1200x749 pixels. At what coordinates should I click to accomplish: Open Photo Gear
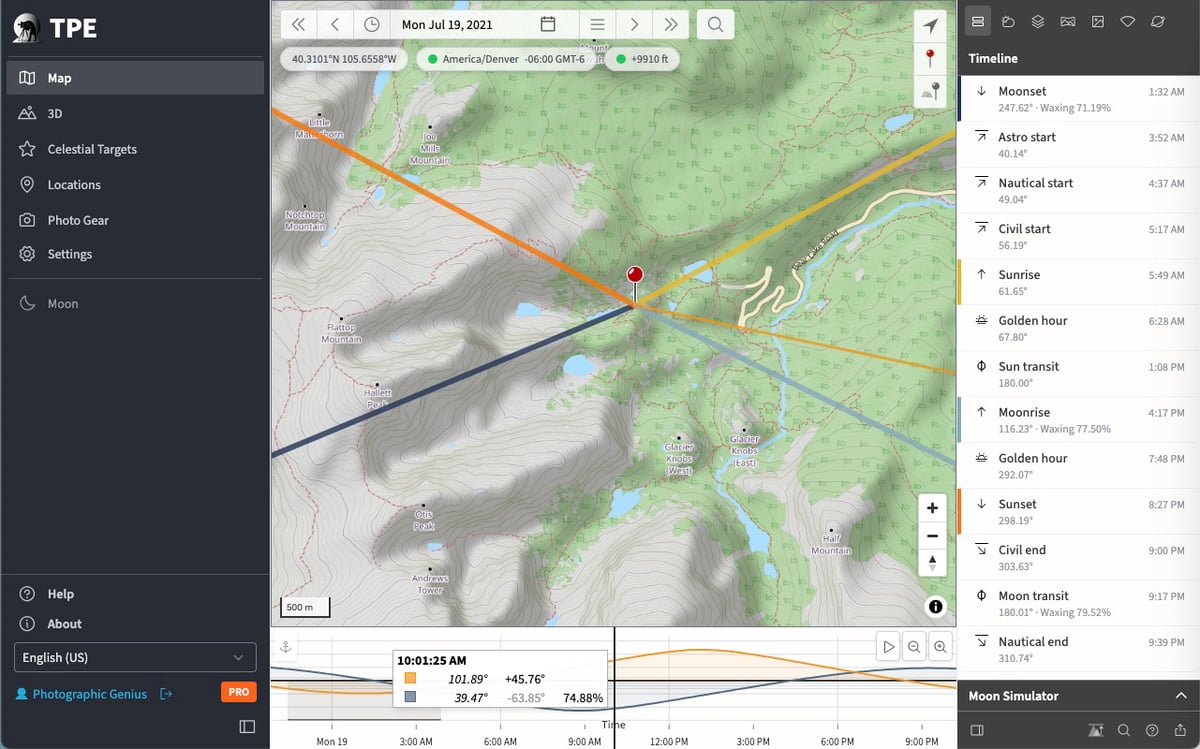point(135,220)
